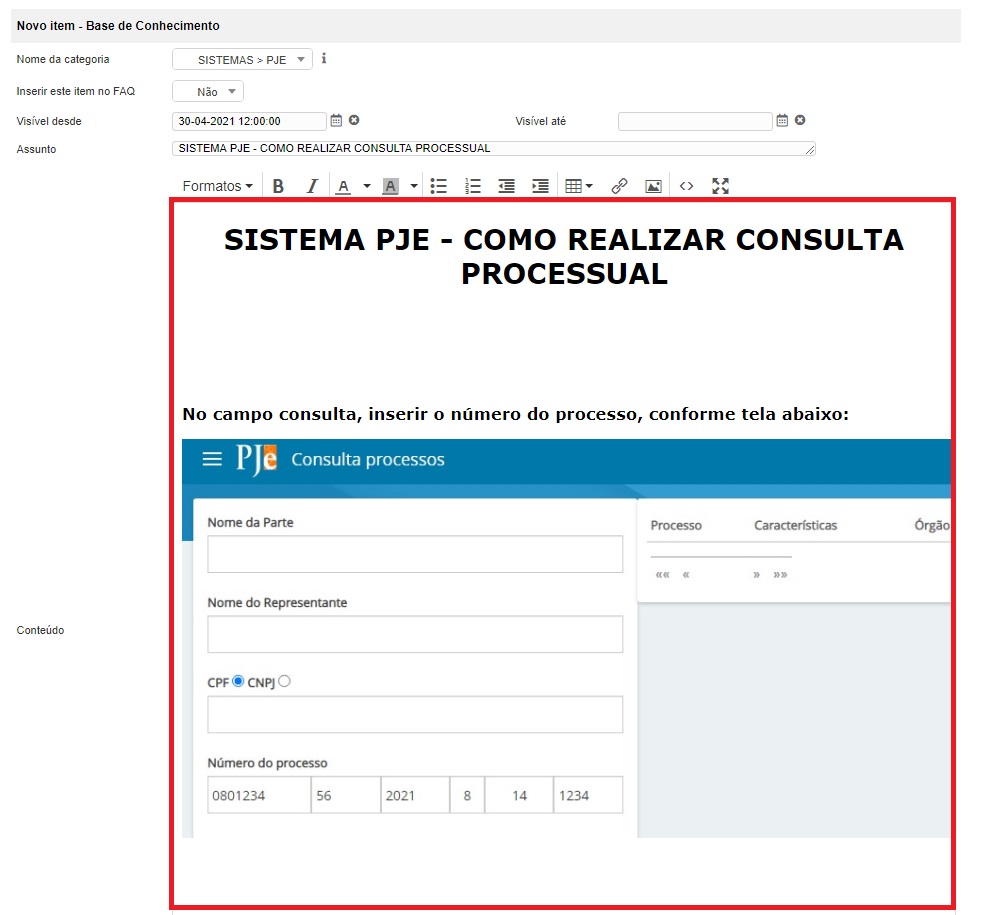Clear the Visível até date
987x915 pixels.
pos(800,120)
